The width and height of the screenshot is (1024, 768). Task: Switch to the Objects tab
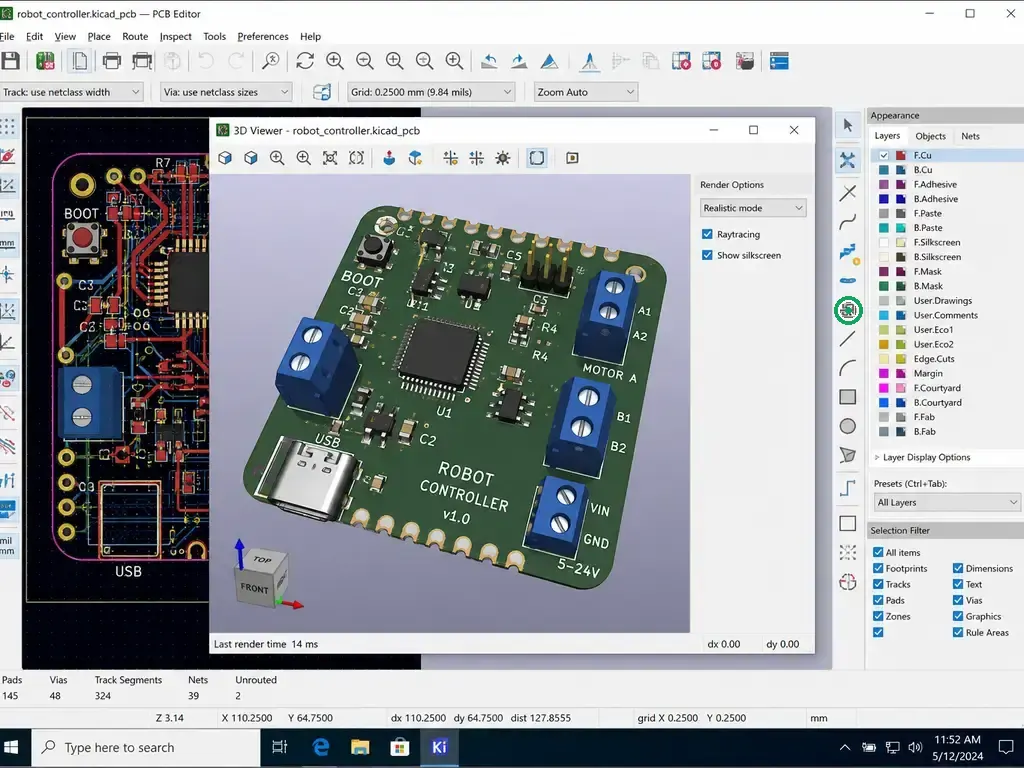pyautogui.click(x=930, y=136)
